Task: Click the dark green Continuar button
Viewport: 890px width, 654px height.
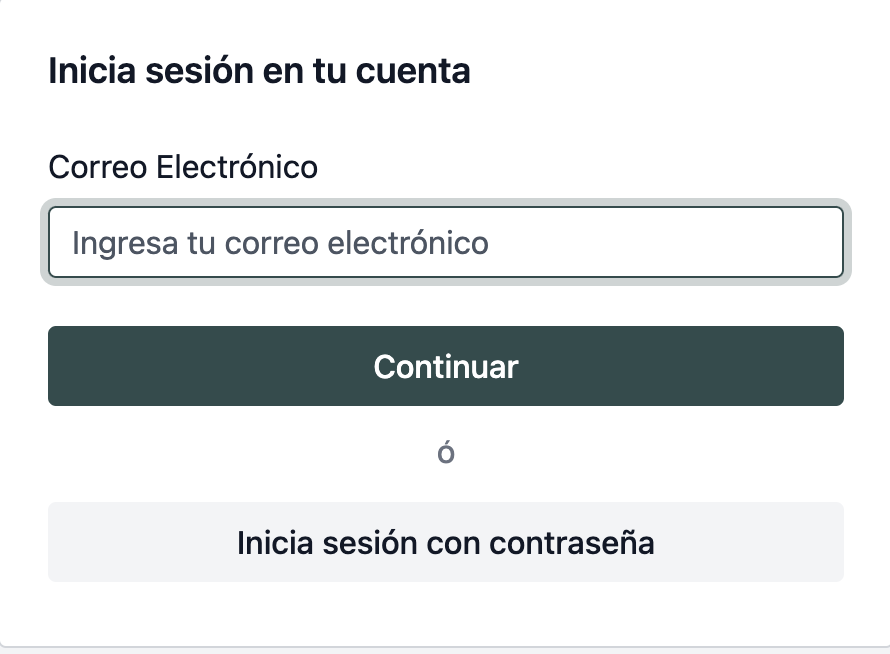Action: (445, 366)
